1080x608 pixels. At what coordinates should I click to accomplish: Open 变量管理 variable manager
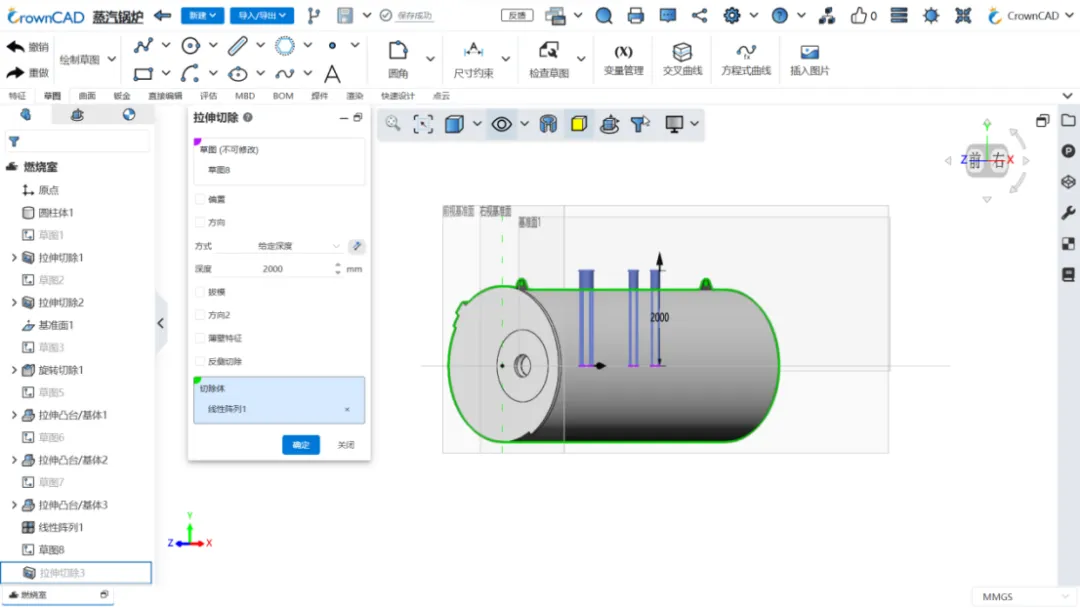pos(623,59)
